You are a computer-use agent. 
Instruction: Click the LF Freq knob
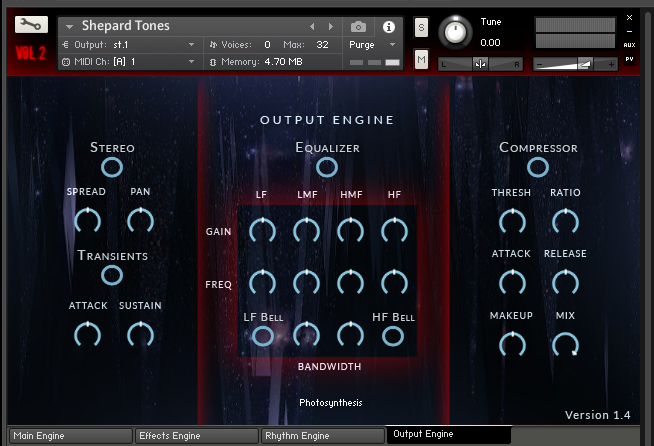[x=262, y=282]
